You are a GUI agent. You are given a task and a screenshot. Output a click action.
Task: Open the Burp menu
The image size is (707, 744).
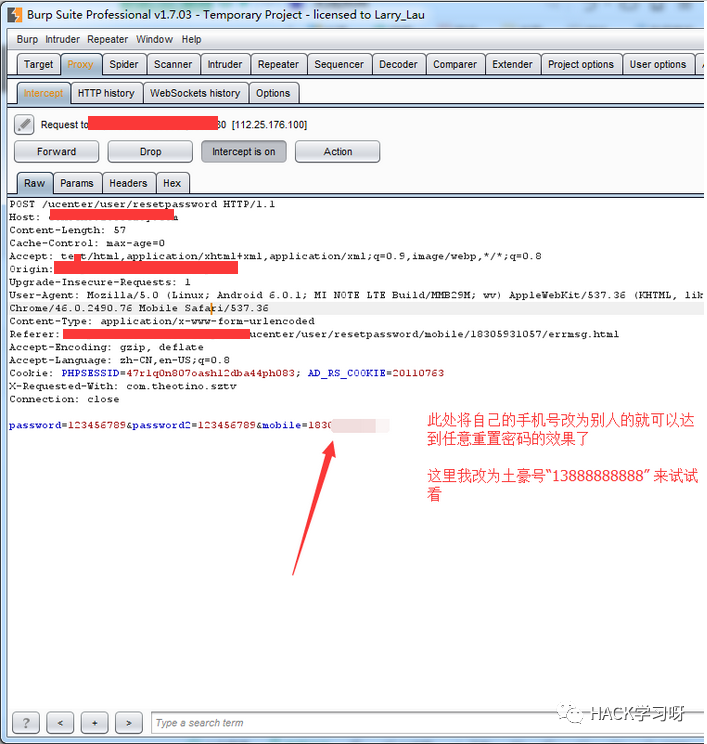point(27,39)
